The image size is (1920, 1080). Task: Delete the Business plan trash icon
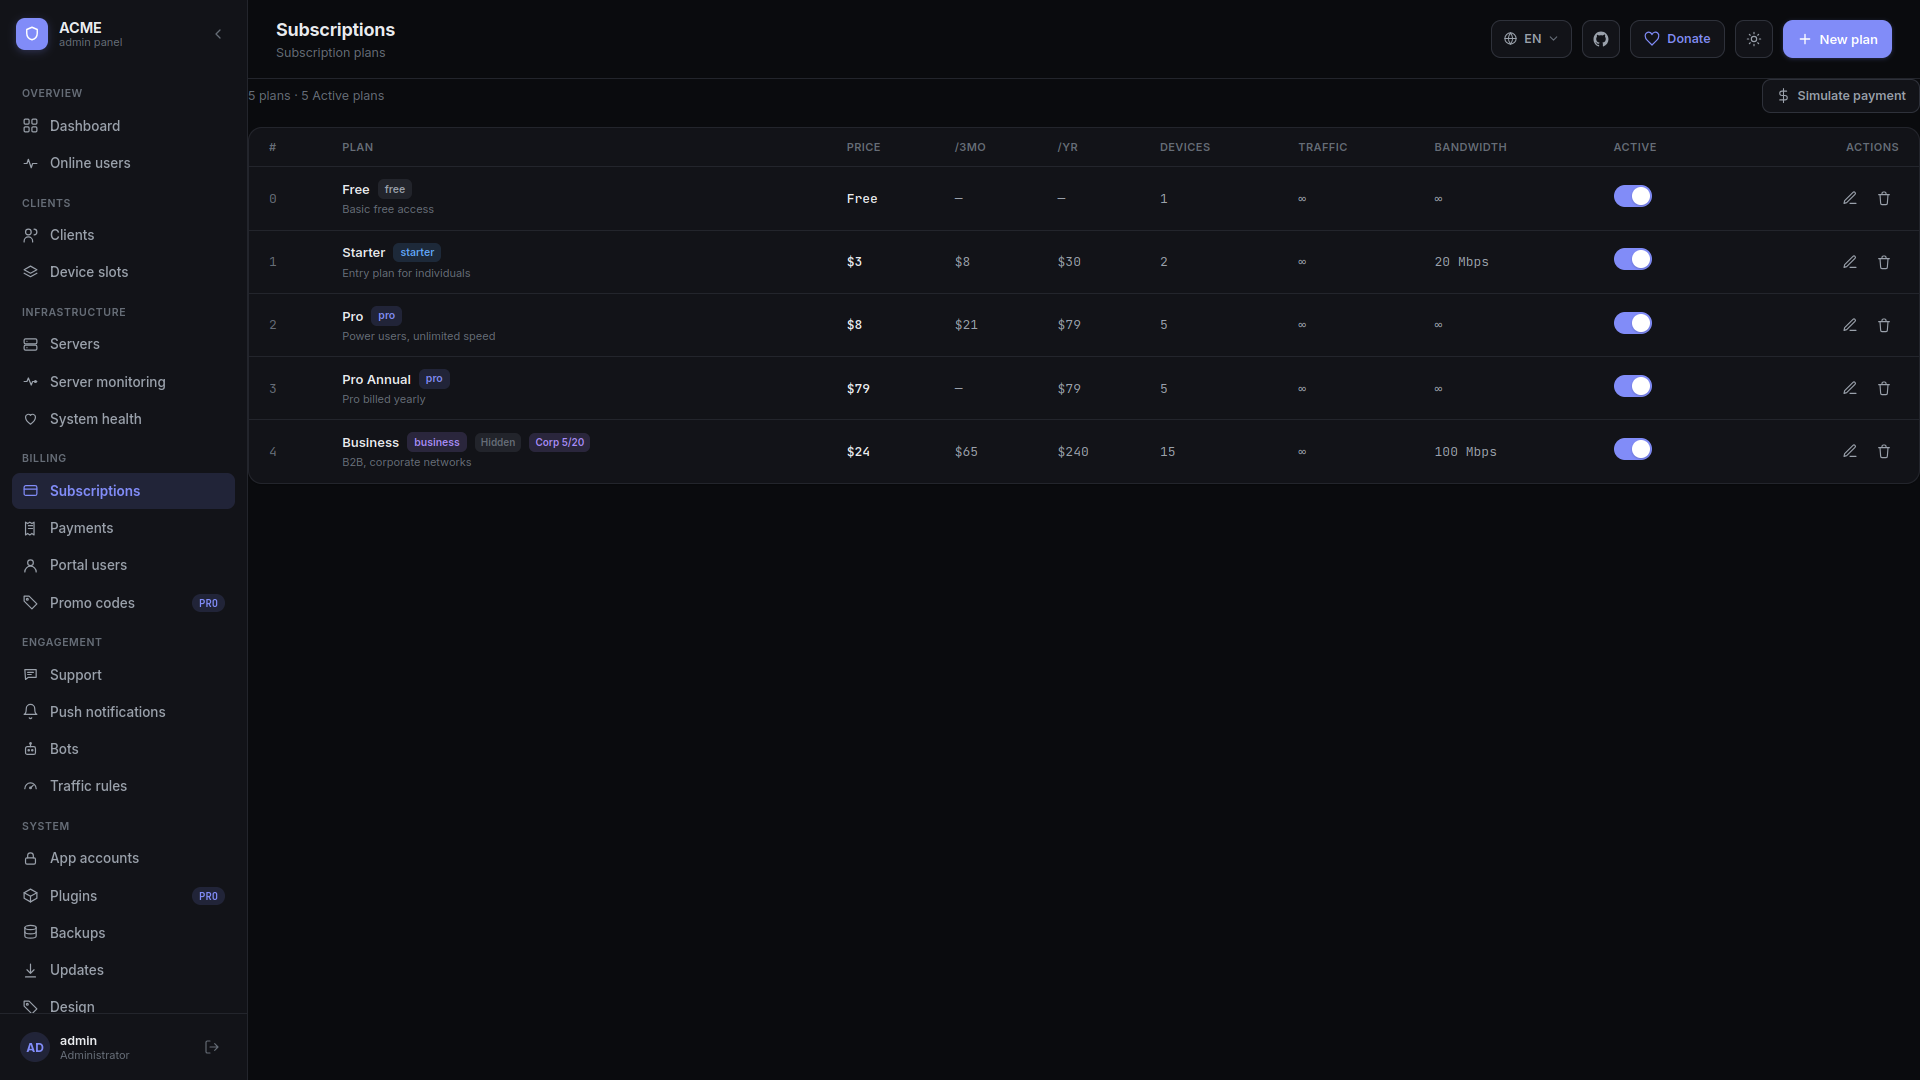coord(1884,452)
